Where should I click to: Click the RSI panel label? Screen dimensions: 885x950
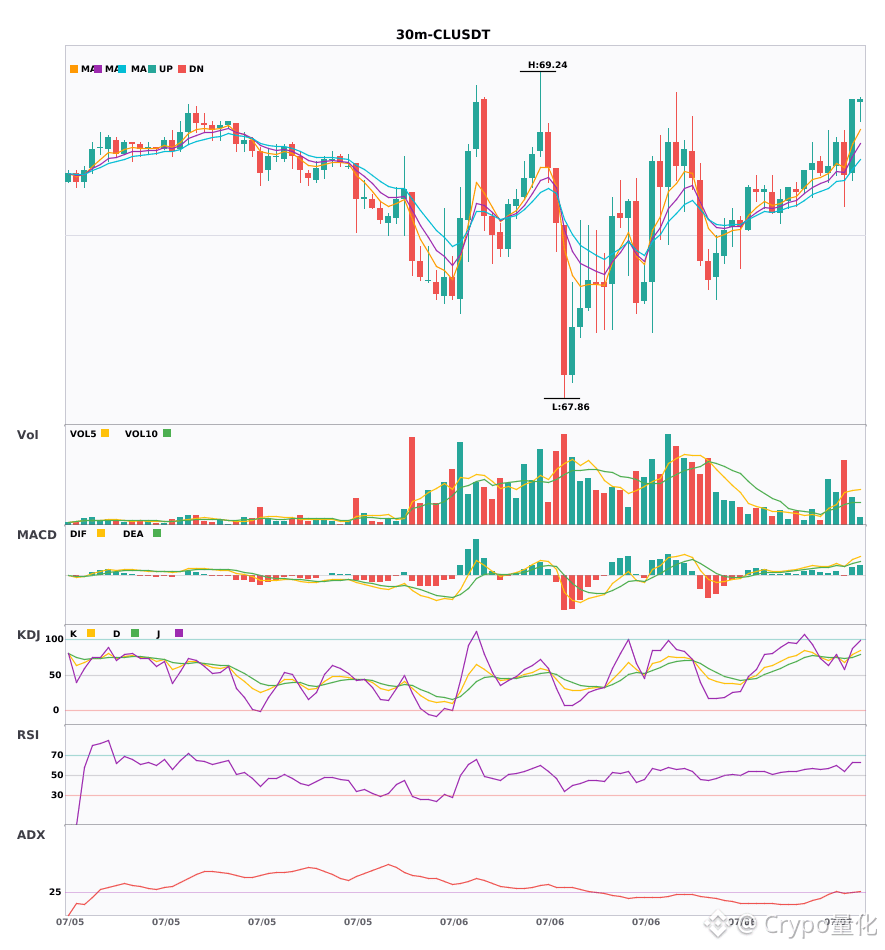(x=28, y=734)
